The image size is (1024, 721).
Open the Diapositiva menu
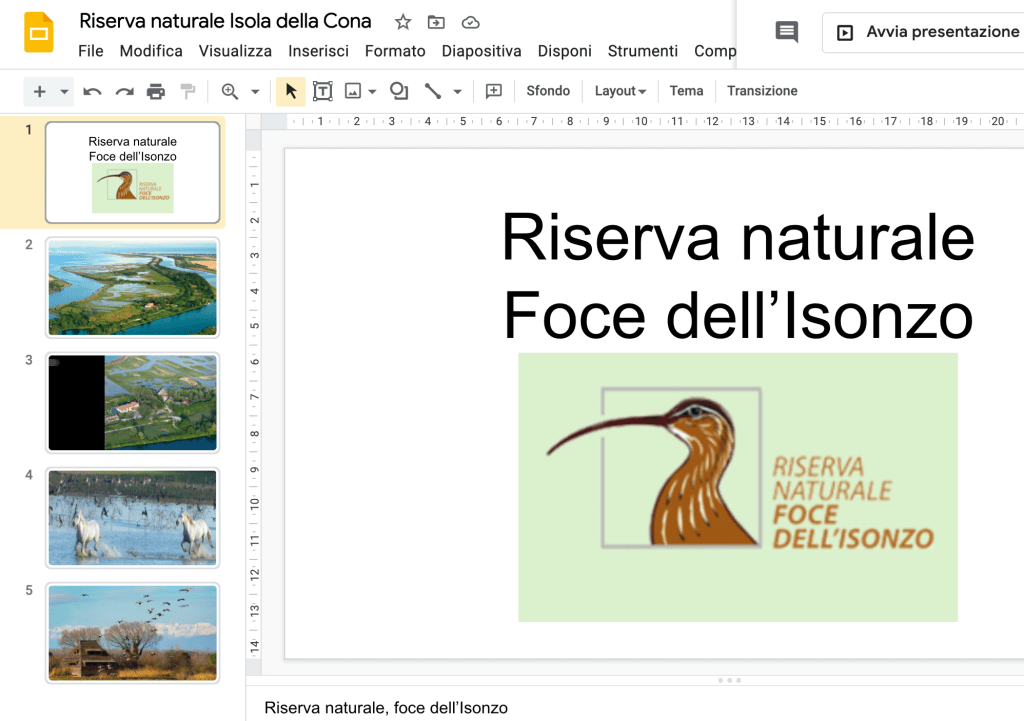pyautogui.click(x=481, y=51)
